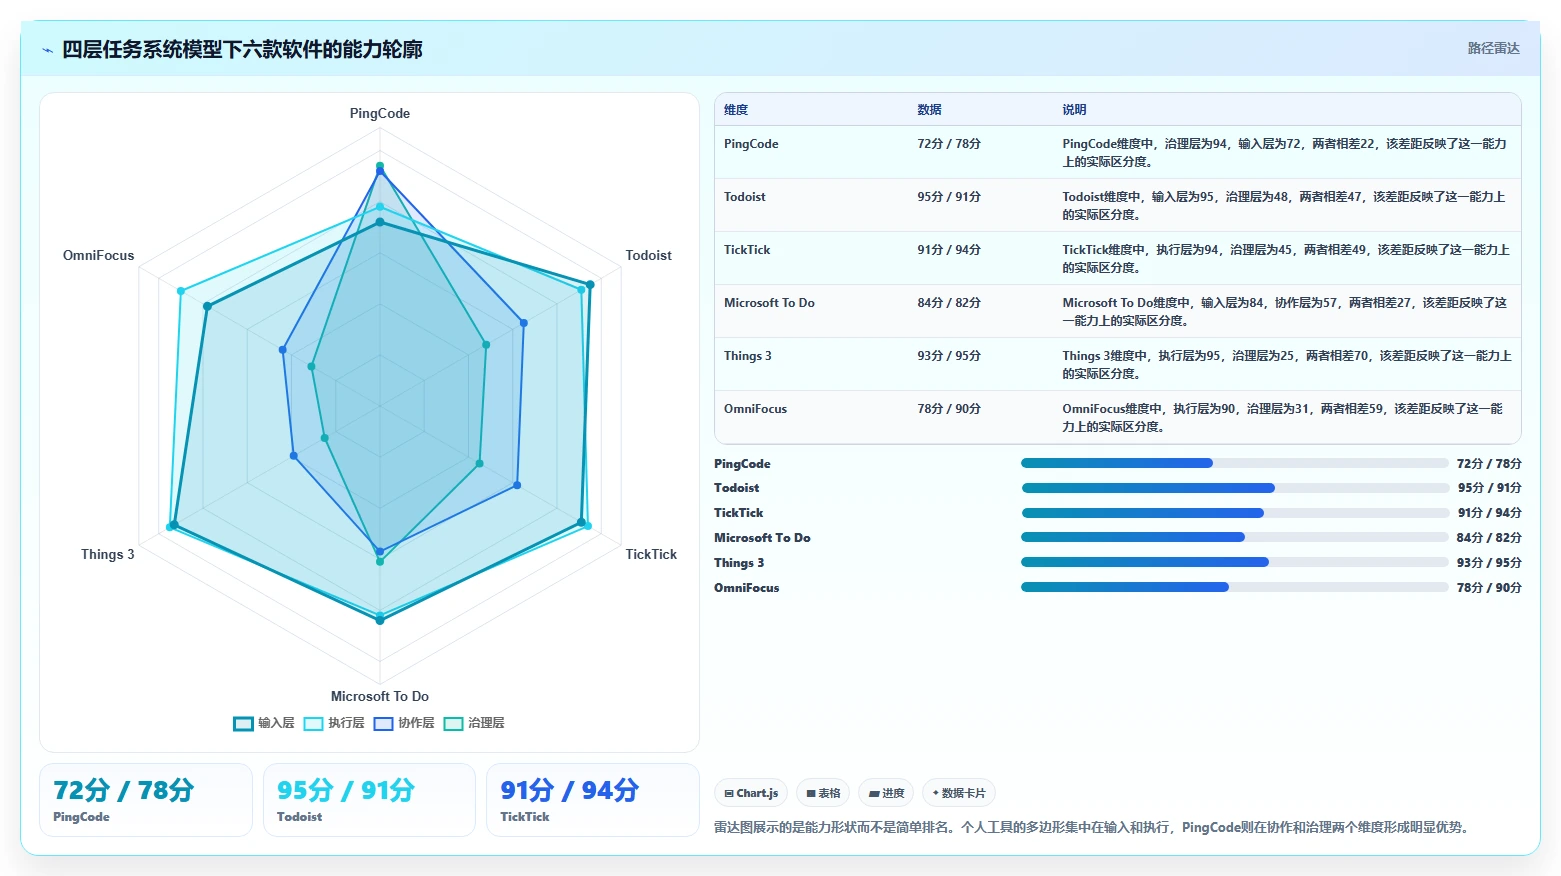Click the OmniFocus description cell in the table
The height and width of the screenshot is (876, 1561).
point(1286,418)
